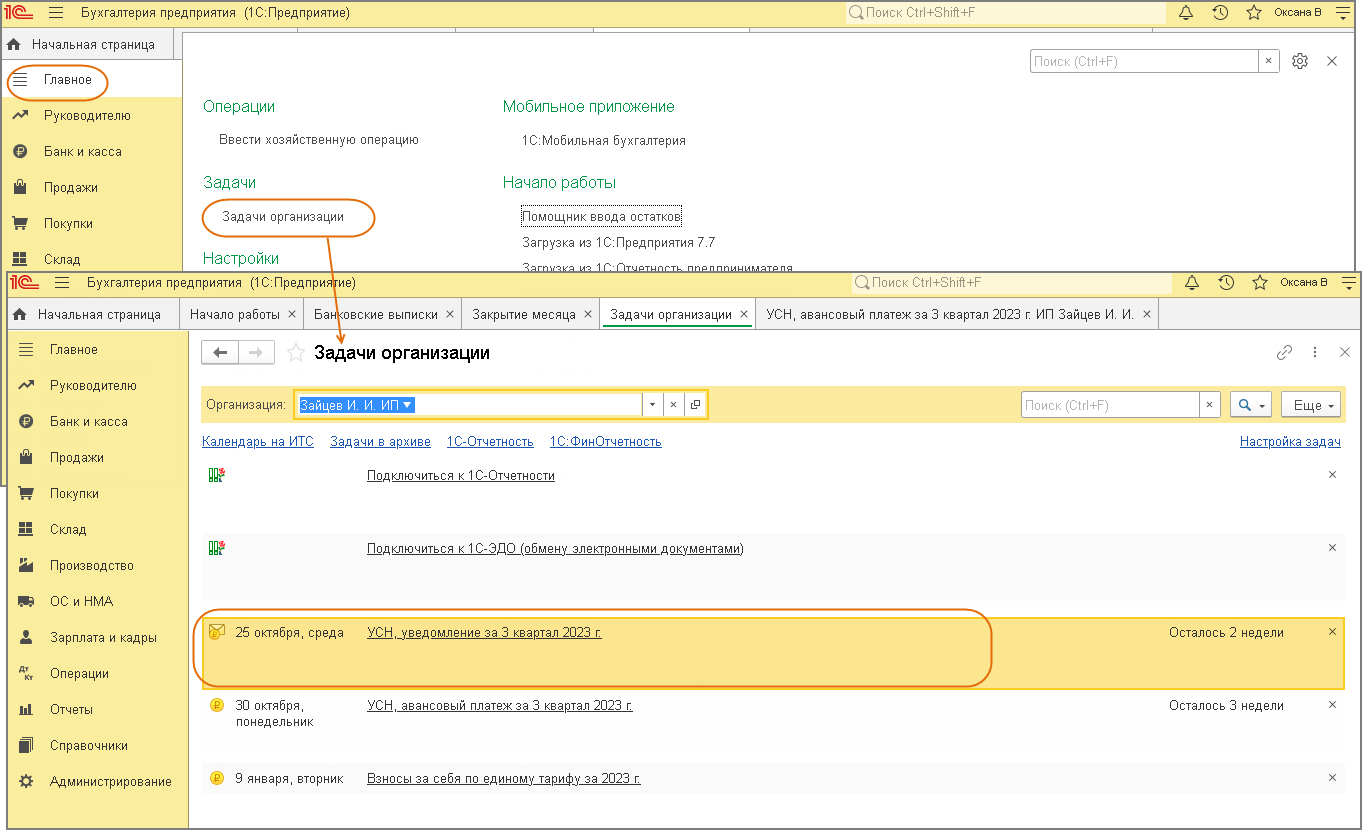This screenshot has height=834, width=1364.
Task: Open Производство section in front window sidebar
Action: tap(91, 566)
